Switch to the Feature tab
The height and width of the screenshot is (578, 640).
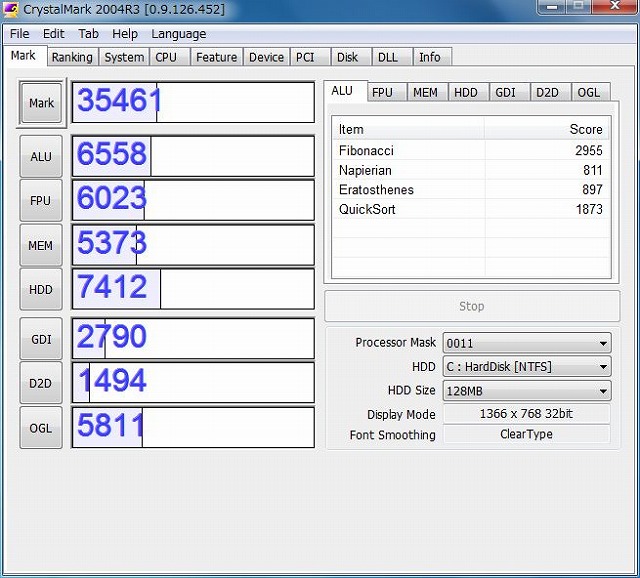[216, 57]
